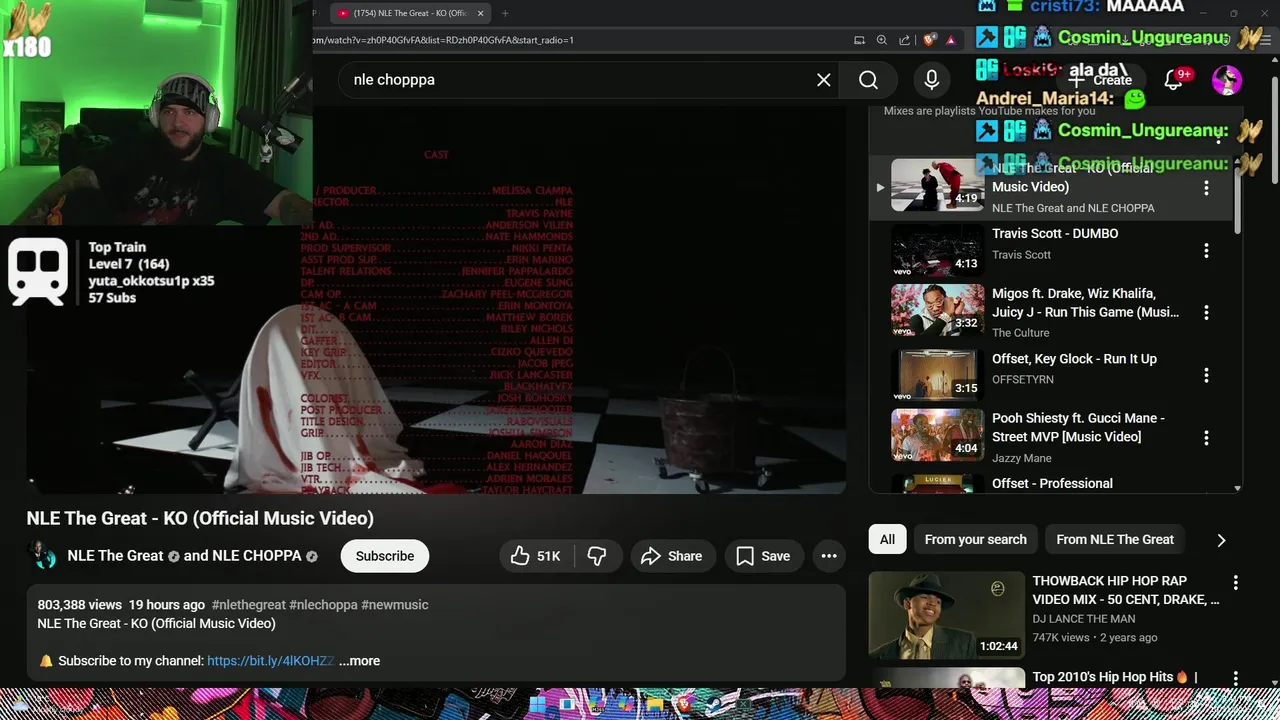Open Throwback Hip Hop Rap Video Mix thumbnail
Viewport: 1280px width, 720px height.
pos(947,615)
